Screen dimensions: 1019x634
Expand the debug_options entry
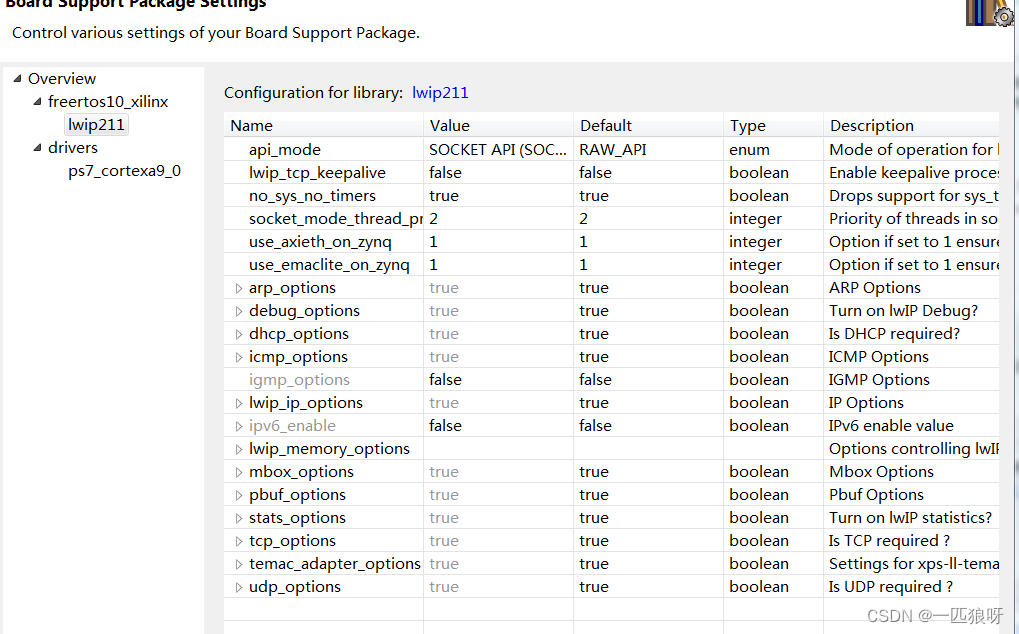click(x=237, y=310)
